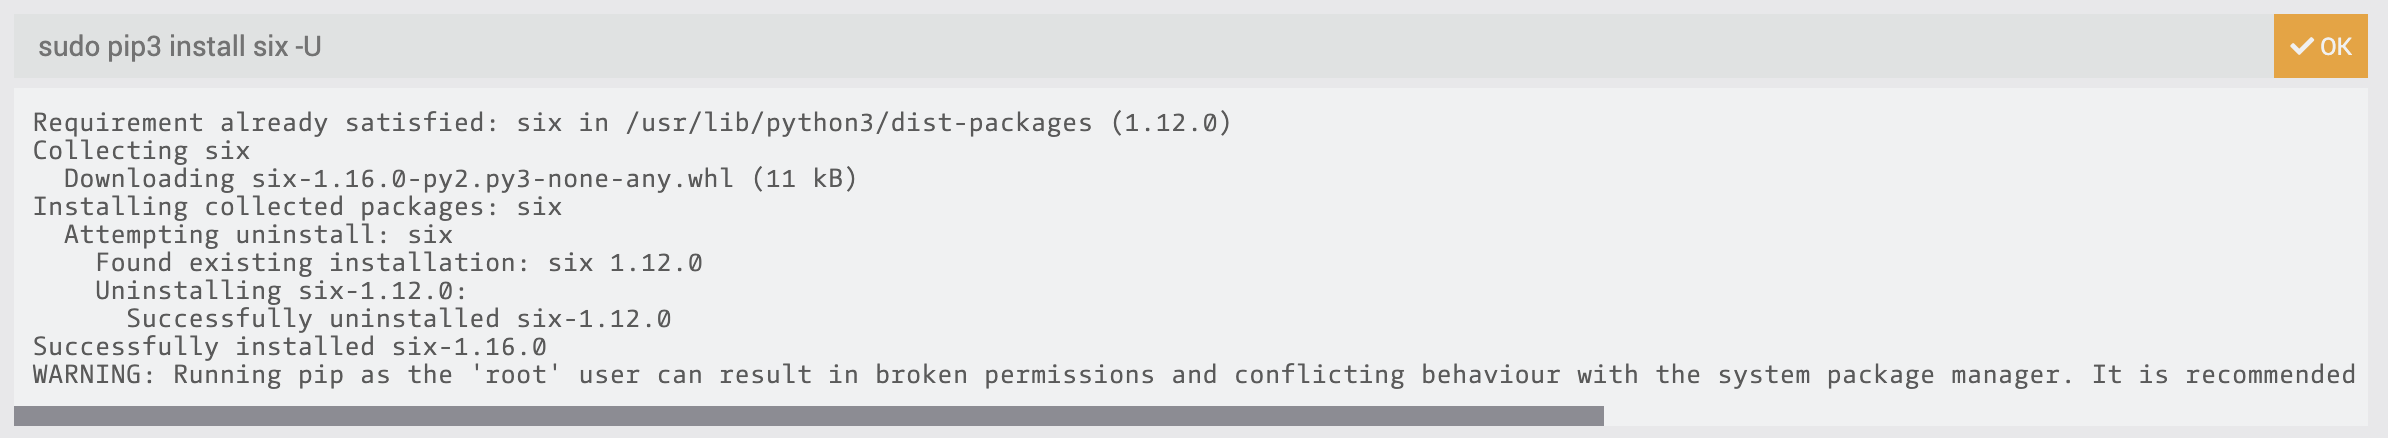Click the '/usr/lib/python3/dist-packages' path text
This screenshot has width=2388, height=438.
pyautogui.click(x=859, y=123)
